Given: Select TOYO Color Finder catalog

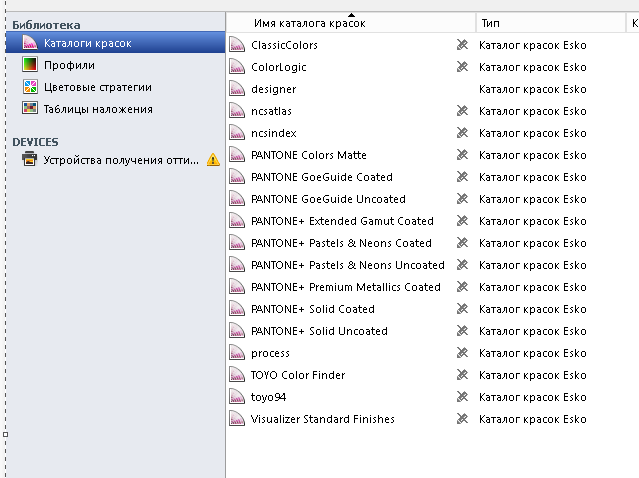Looking at the screenshot, I should click(432, 375).
